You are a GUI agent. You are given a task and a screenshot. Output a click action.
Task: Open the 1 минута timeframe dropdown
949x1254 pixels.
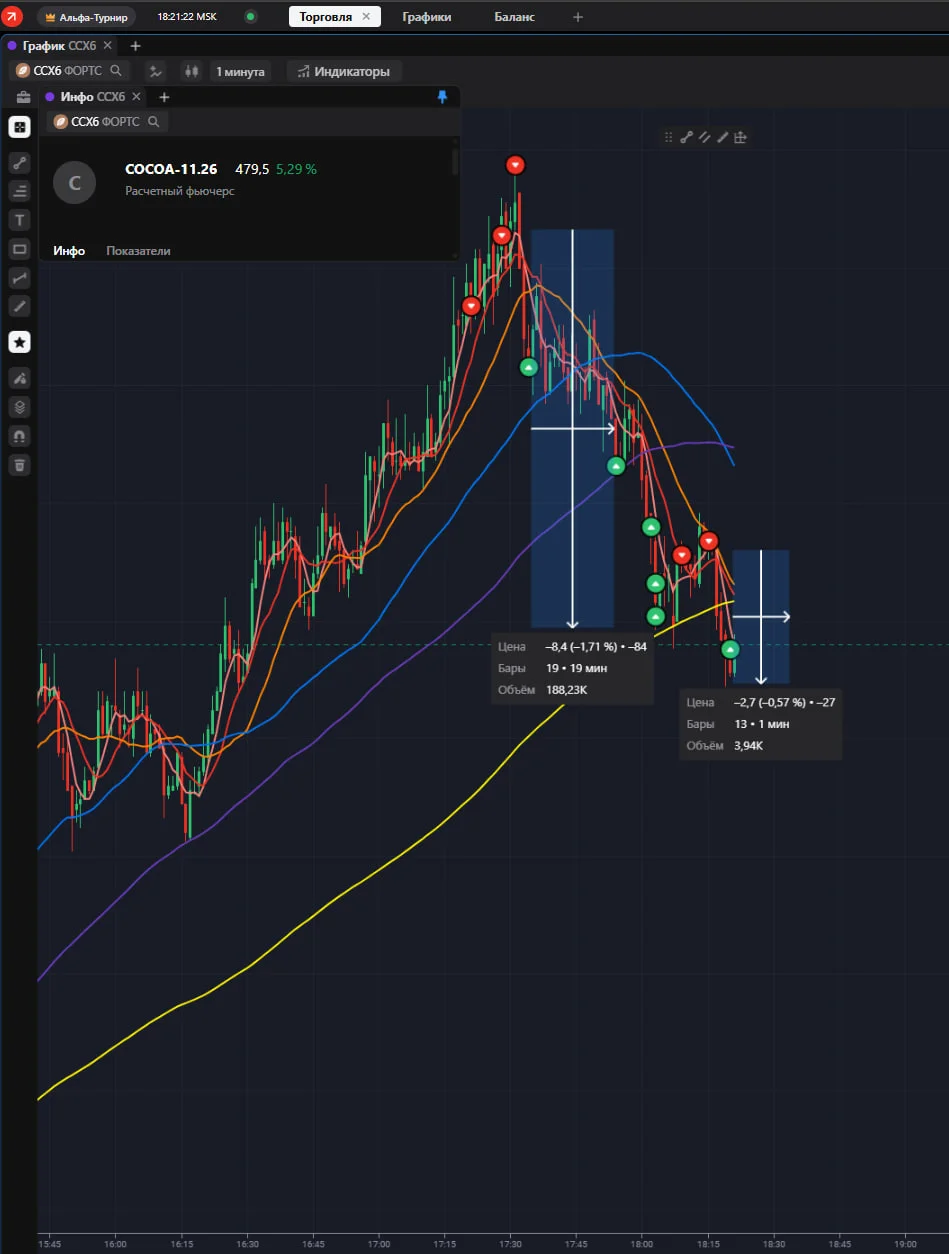pos(240,71)
